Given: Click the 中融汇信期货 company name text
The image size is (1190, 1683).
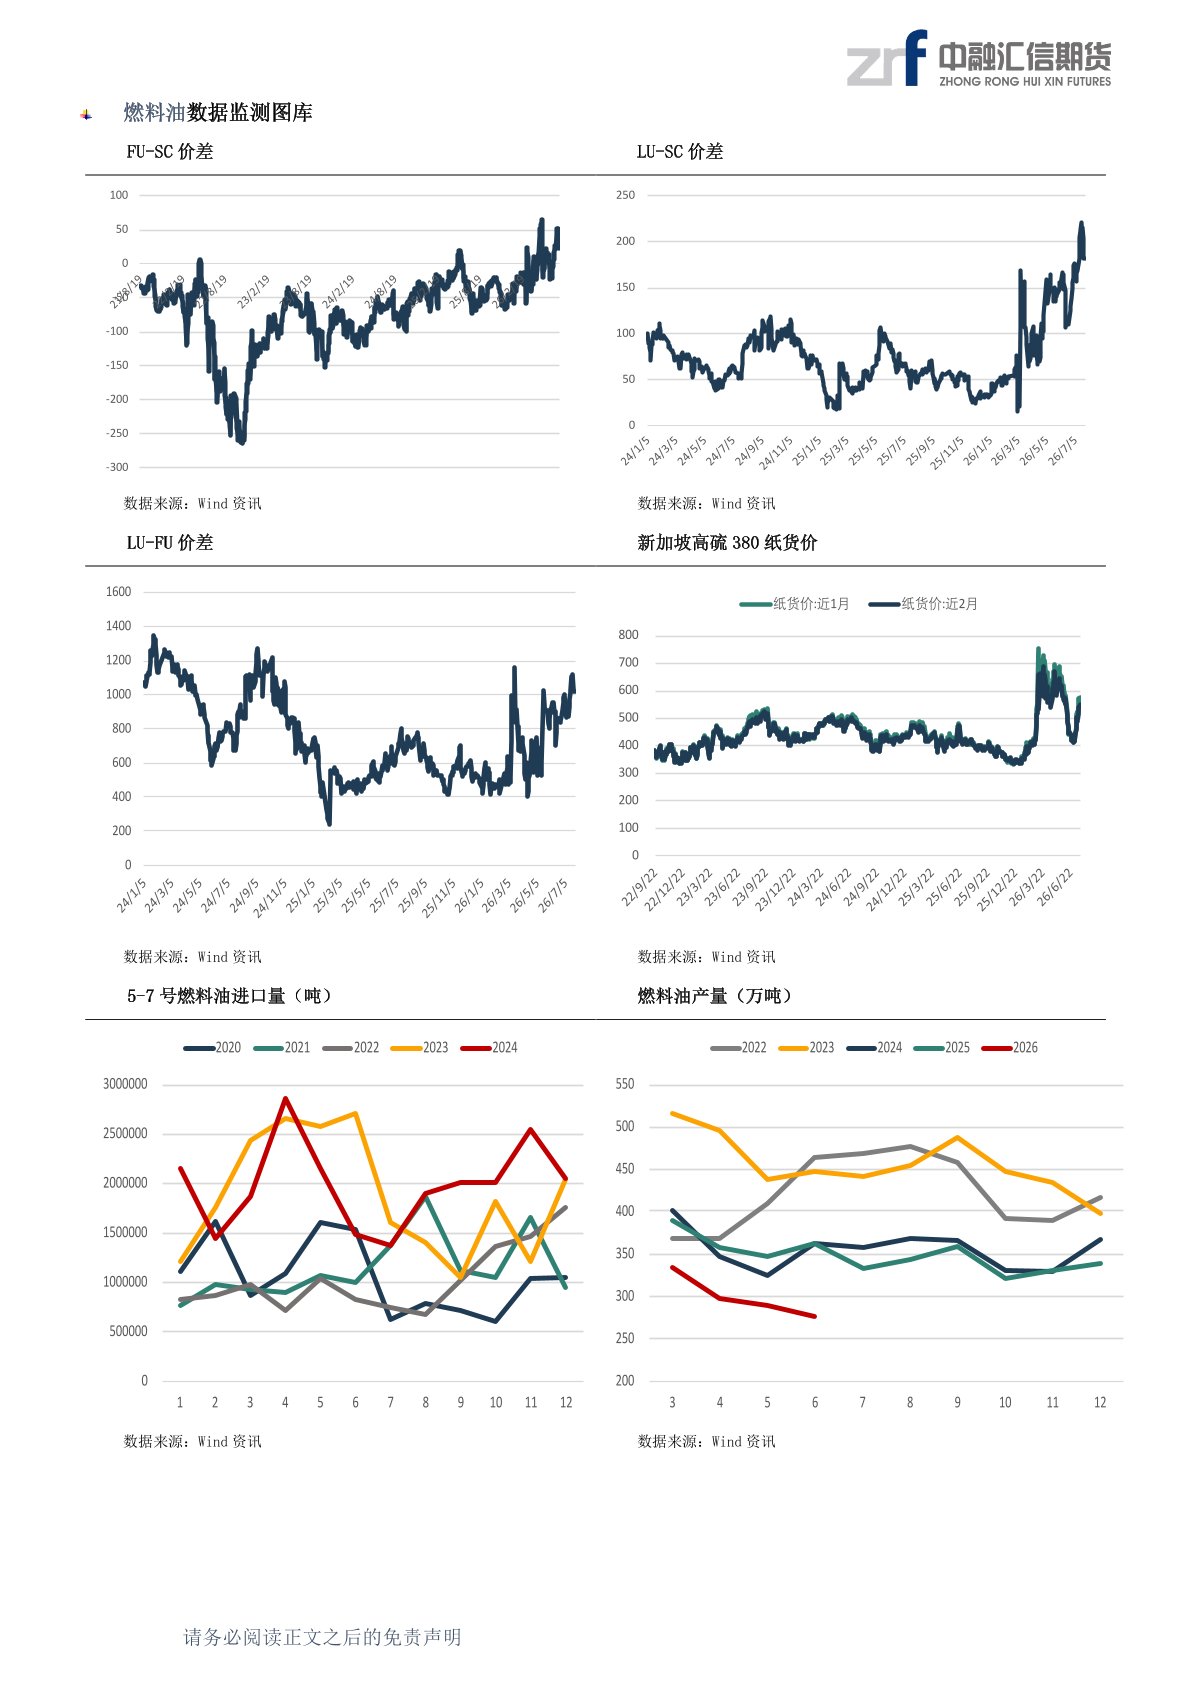Looking at the screenshot, I should (1025, 56).
